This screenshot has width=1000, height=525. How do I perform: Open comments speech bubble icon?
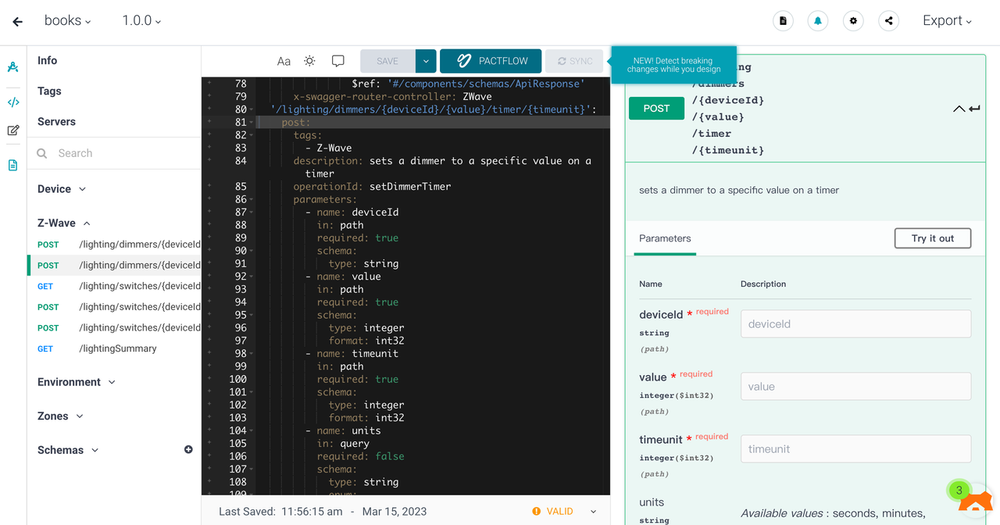coord(338,61)
